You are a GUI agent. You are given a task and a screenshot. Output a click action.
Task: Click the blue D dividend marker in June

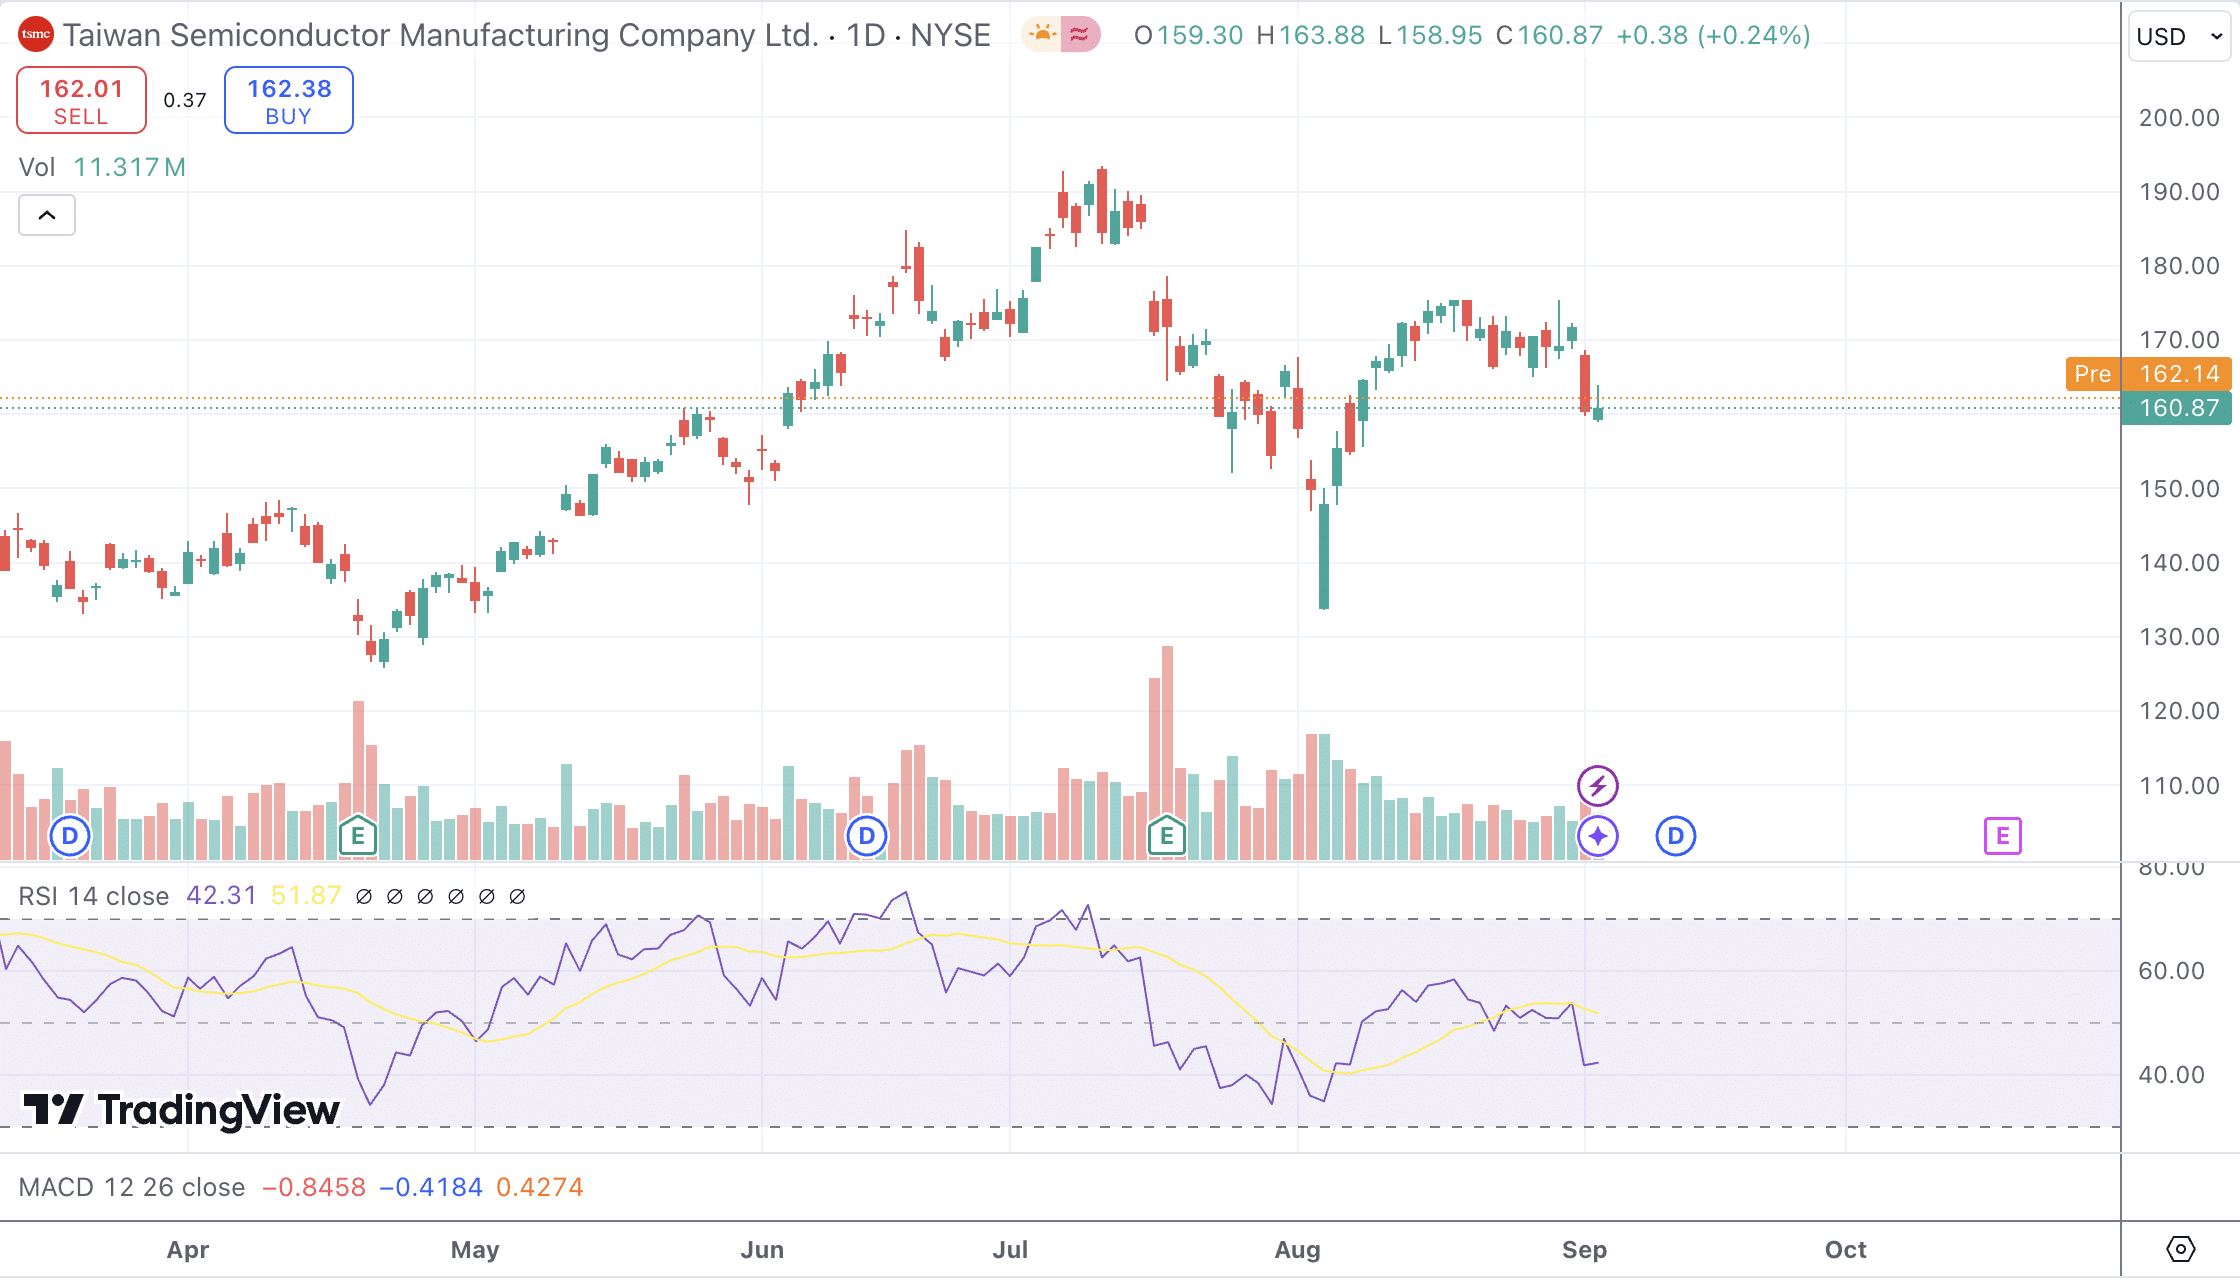867,836
